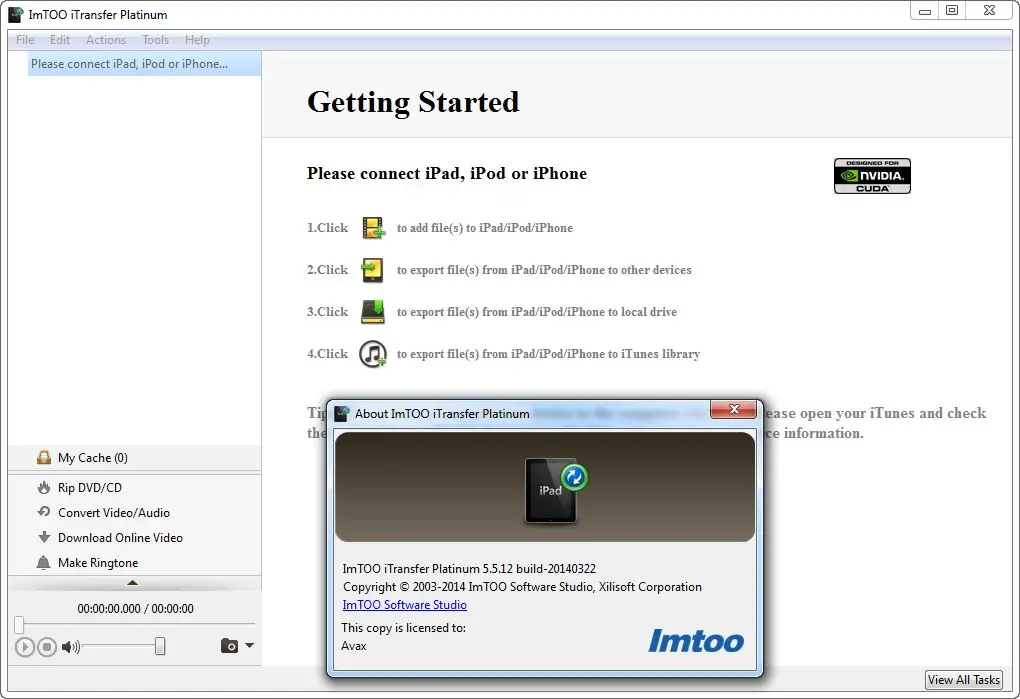The width and height of the screenshot is (1020, 699).
Task: Click the export to other devices icon
Action: (x=373, y=270)
